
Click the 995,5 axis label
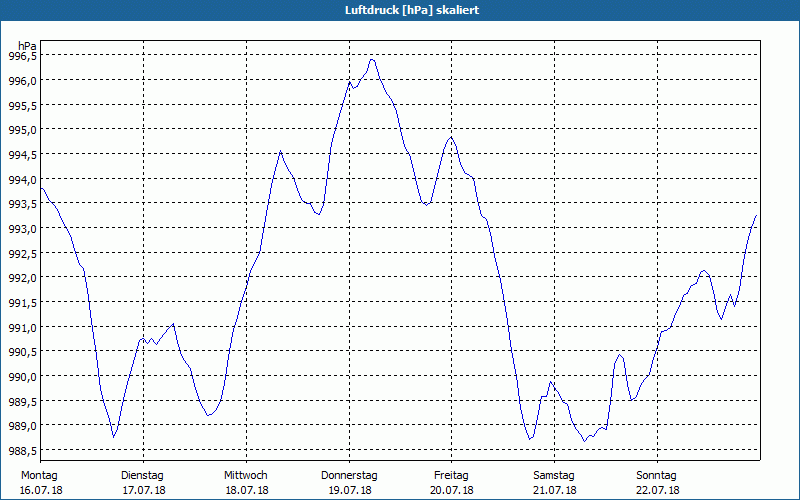[x=22, y=105]
